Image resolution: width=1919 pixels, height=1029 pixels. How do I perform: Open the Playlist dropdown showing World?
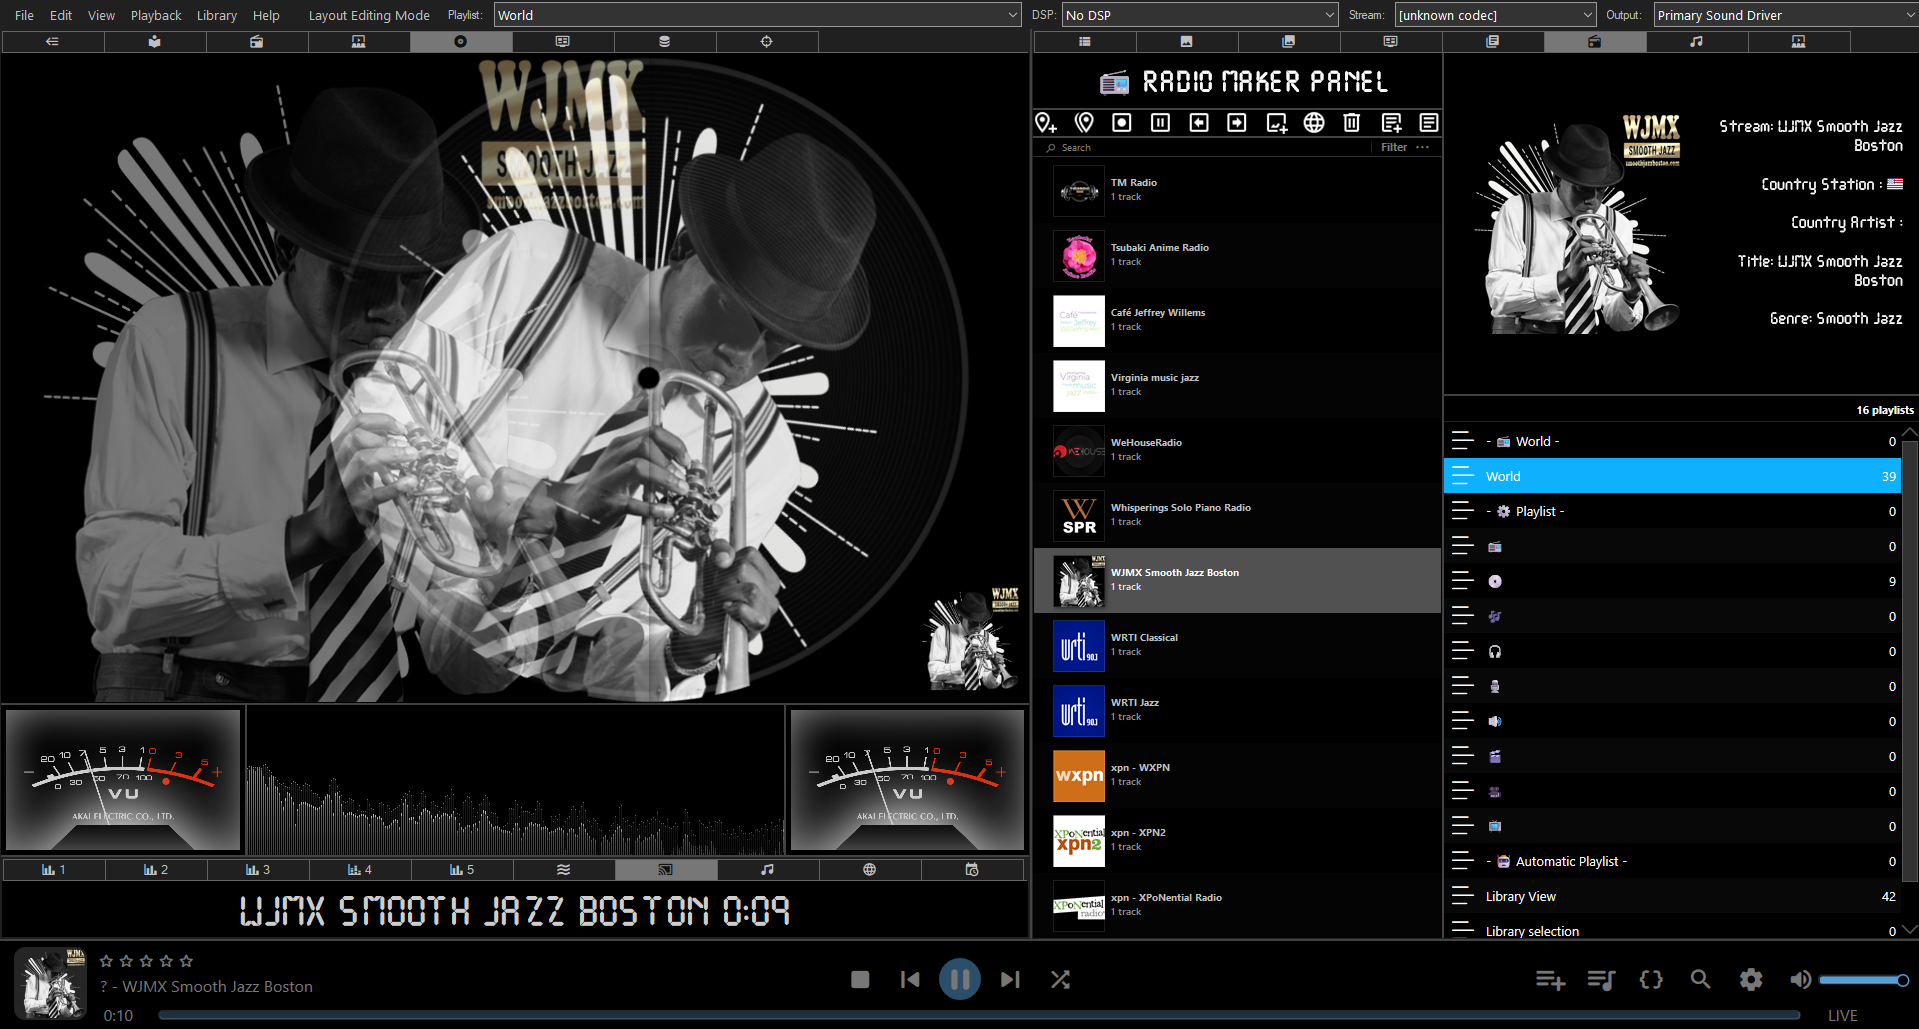pos(757,15)
